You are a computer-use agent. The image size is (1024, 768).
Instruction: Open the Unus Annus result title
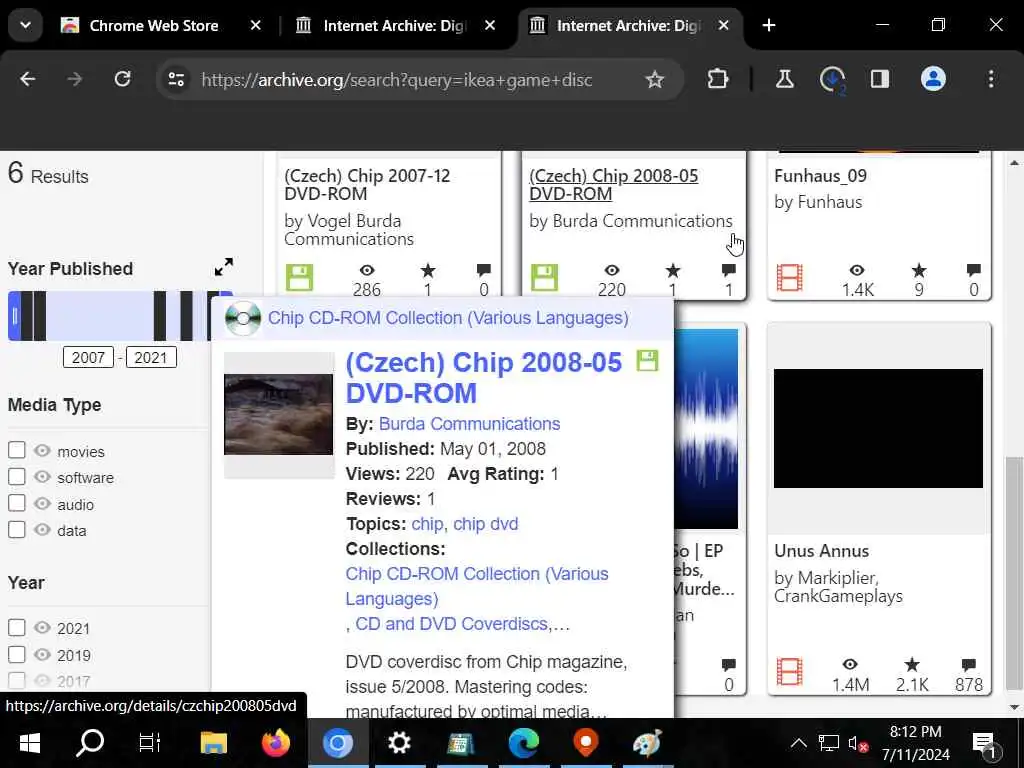pos(822,551)
